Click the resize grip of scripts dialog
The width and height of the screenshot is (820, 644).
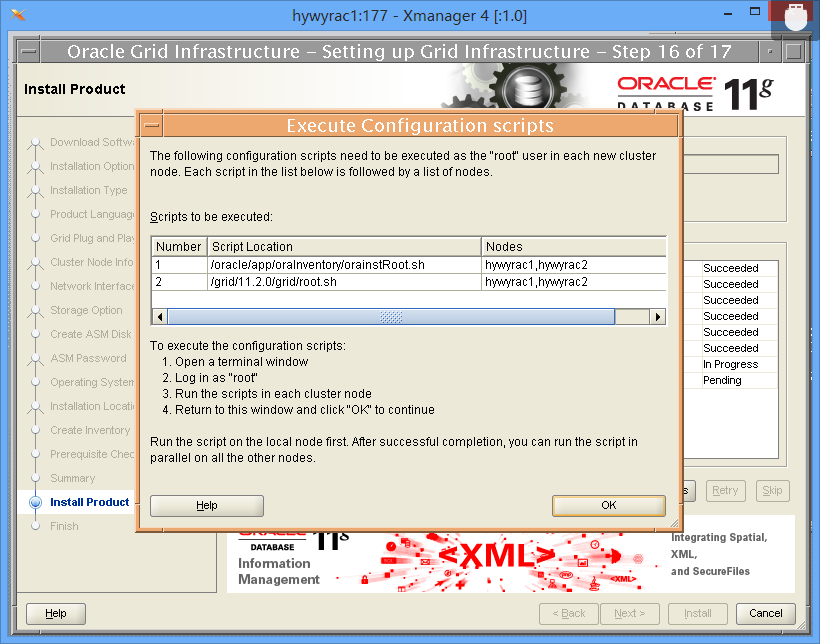pos(674,523)
